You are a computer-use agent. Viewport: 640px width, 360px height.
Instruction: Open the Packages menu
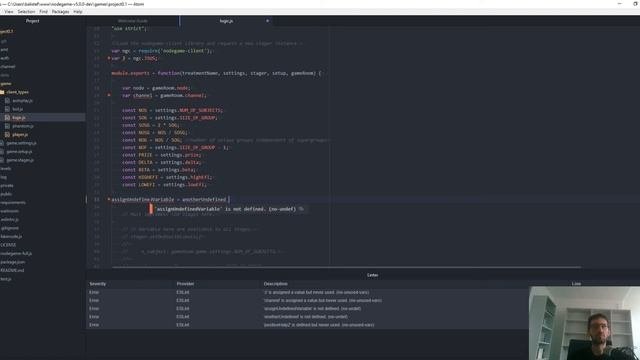[60, 12]
